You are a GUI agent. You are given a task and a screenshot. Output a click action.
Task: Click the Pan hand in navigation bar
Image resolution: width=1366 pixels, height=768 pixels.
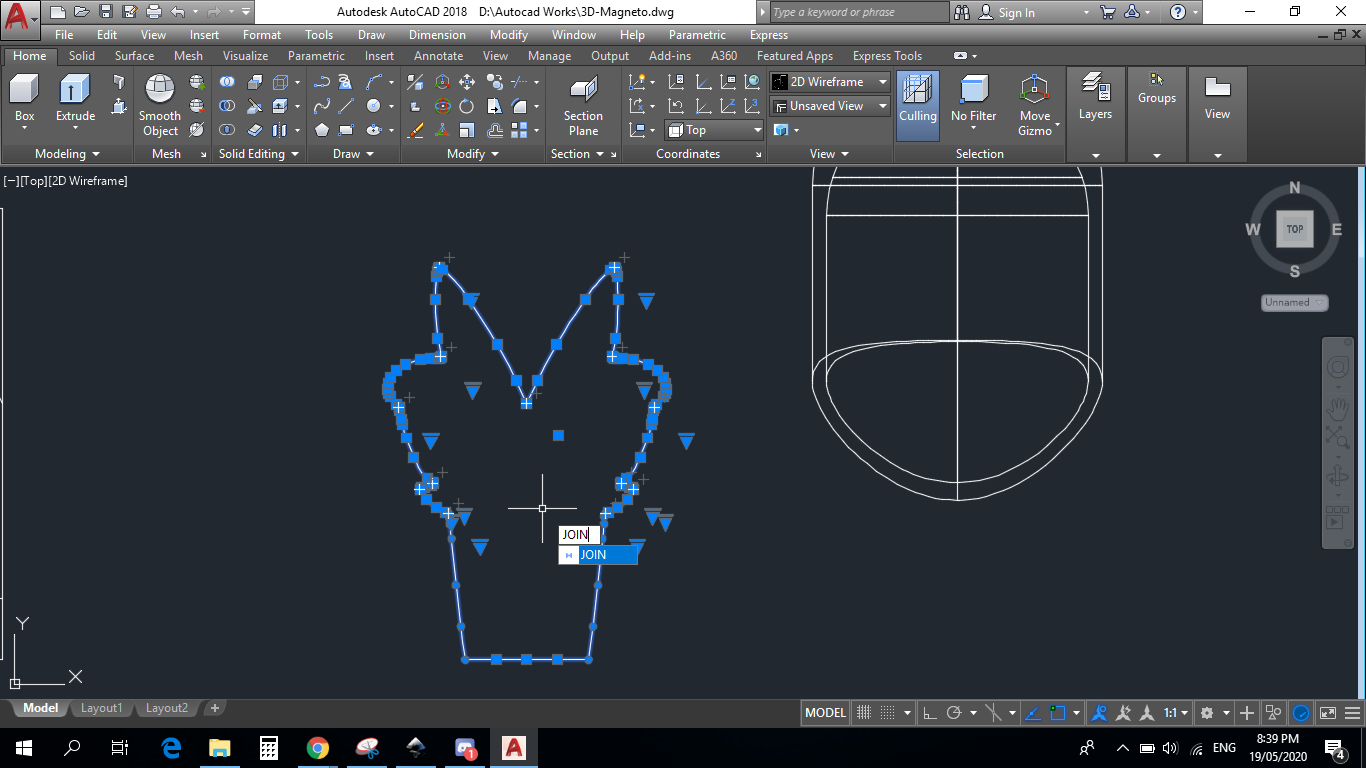(x=1338, y=409)
